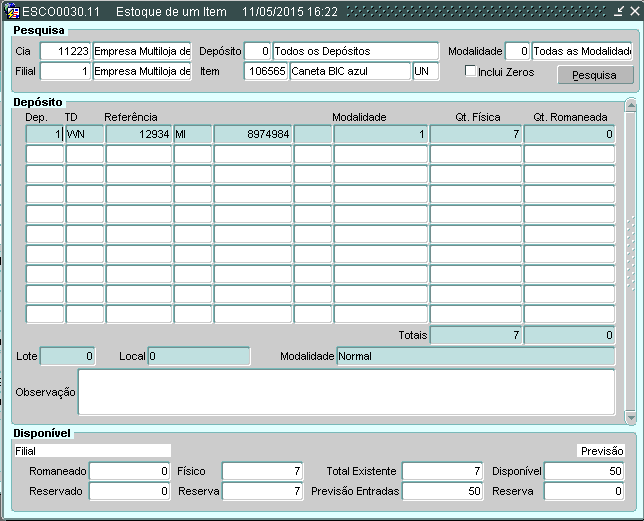Select Qt. Física cell showing 7 in first row
644x521 pixels.
point(476,134)
